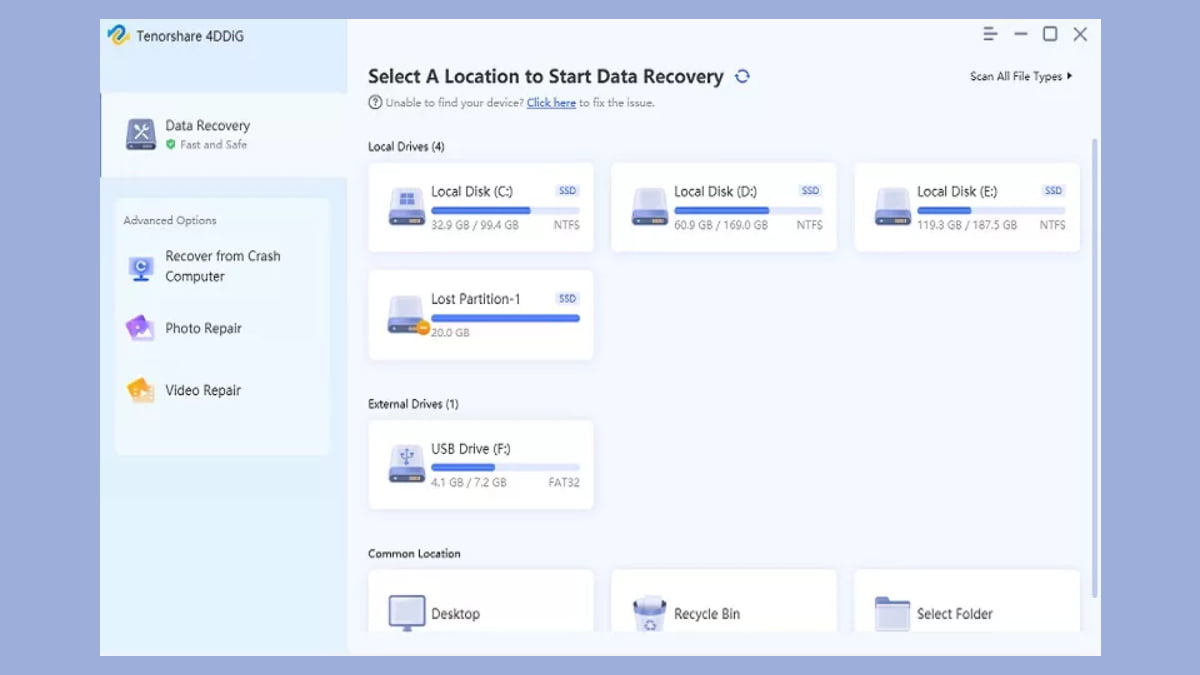Click the Video Repair icon
Viewport: 1200px width, 675px height.
[x=141, y=391]
